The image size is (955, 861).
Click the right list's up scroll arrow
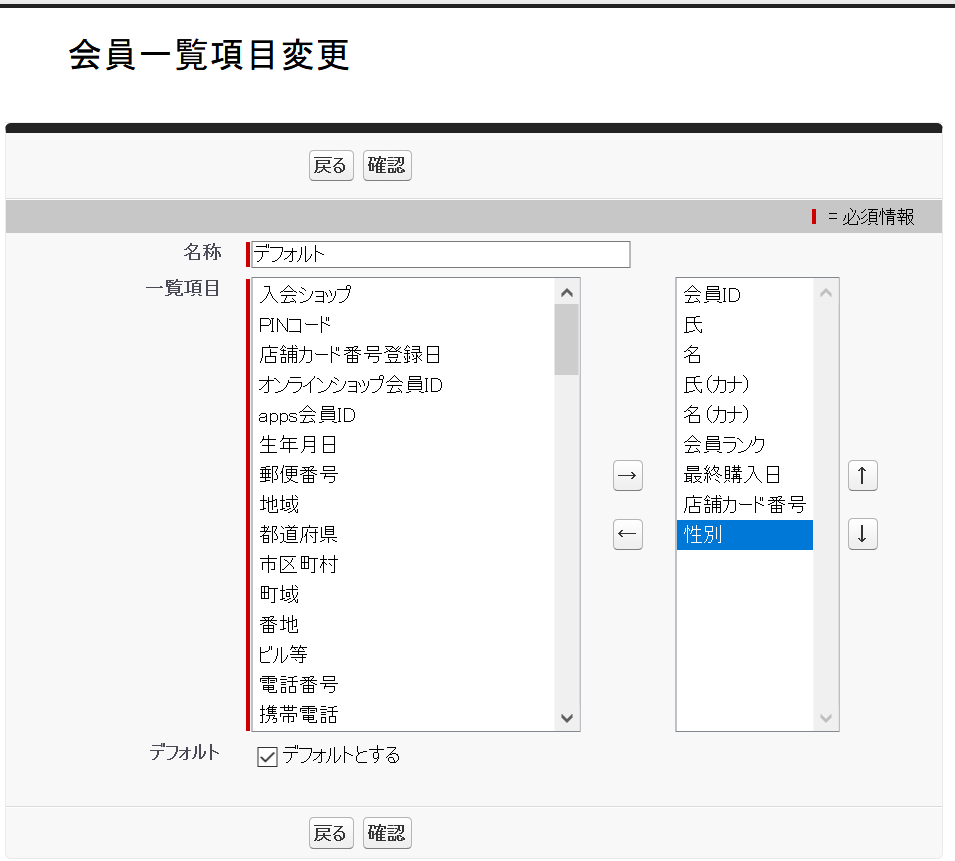(x=825, y=293)
